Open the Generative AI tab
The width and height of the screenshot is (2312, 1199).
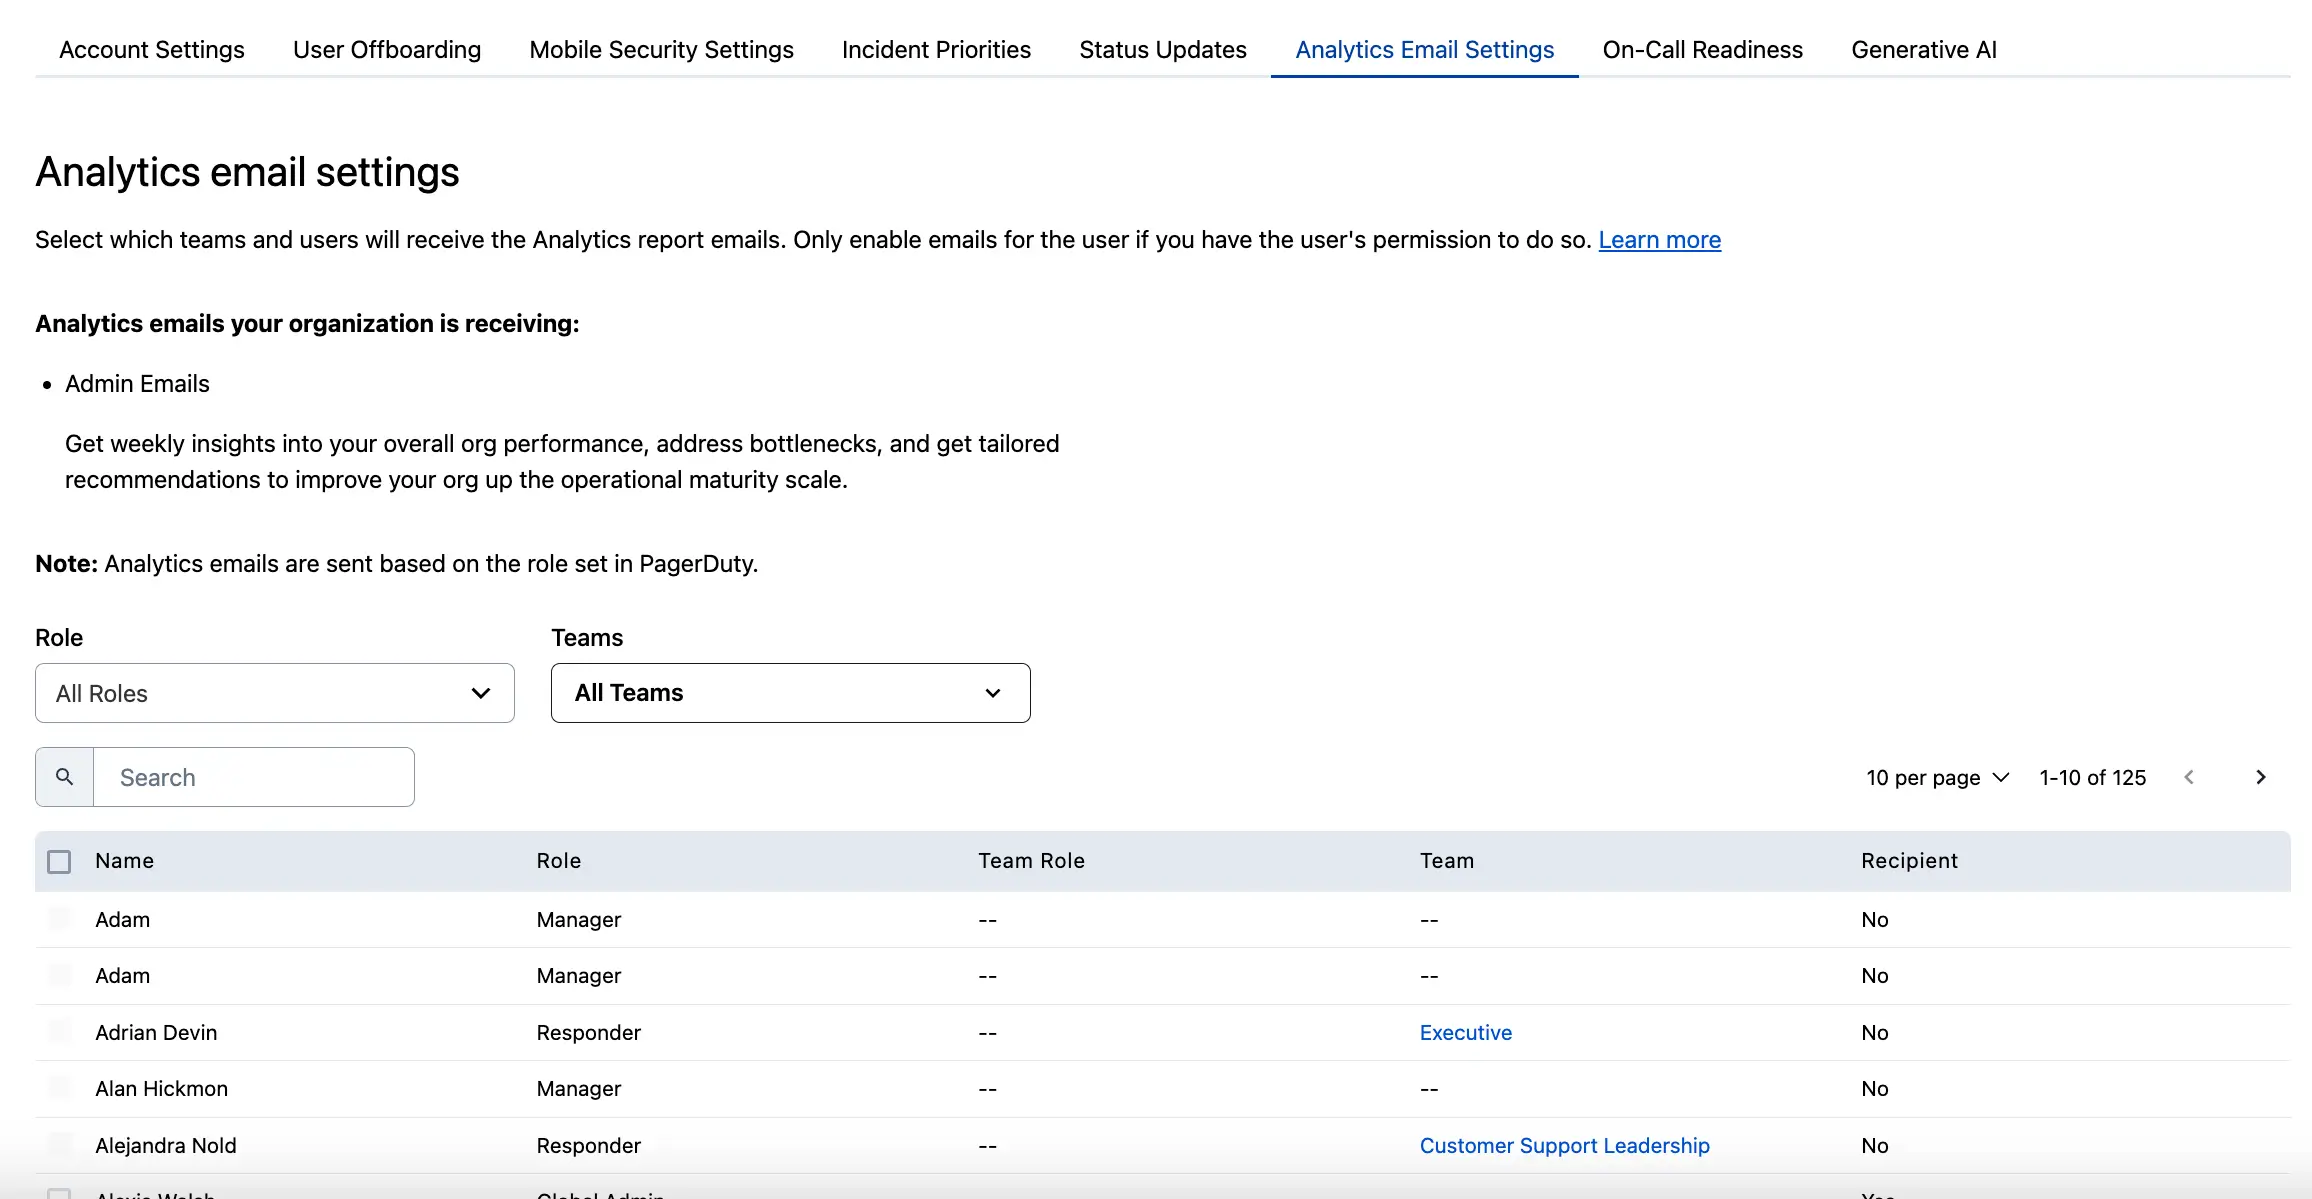pos(1923,50)
